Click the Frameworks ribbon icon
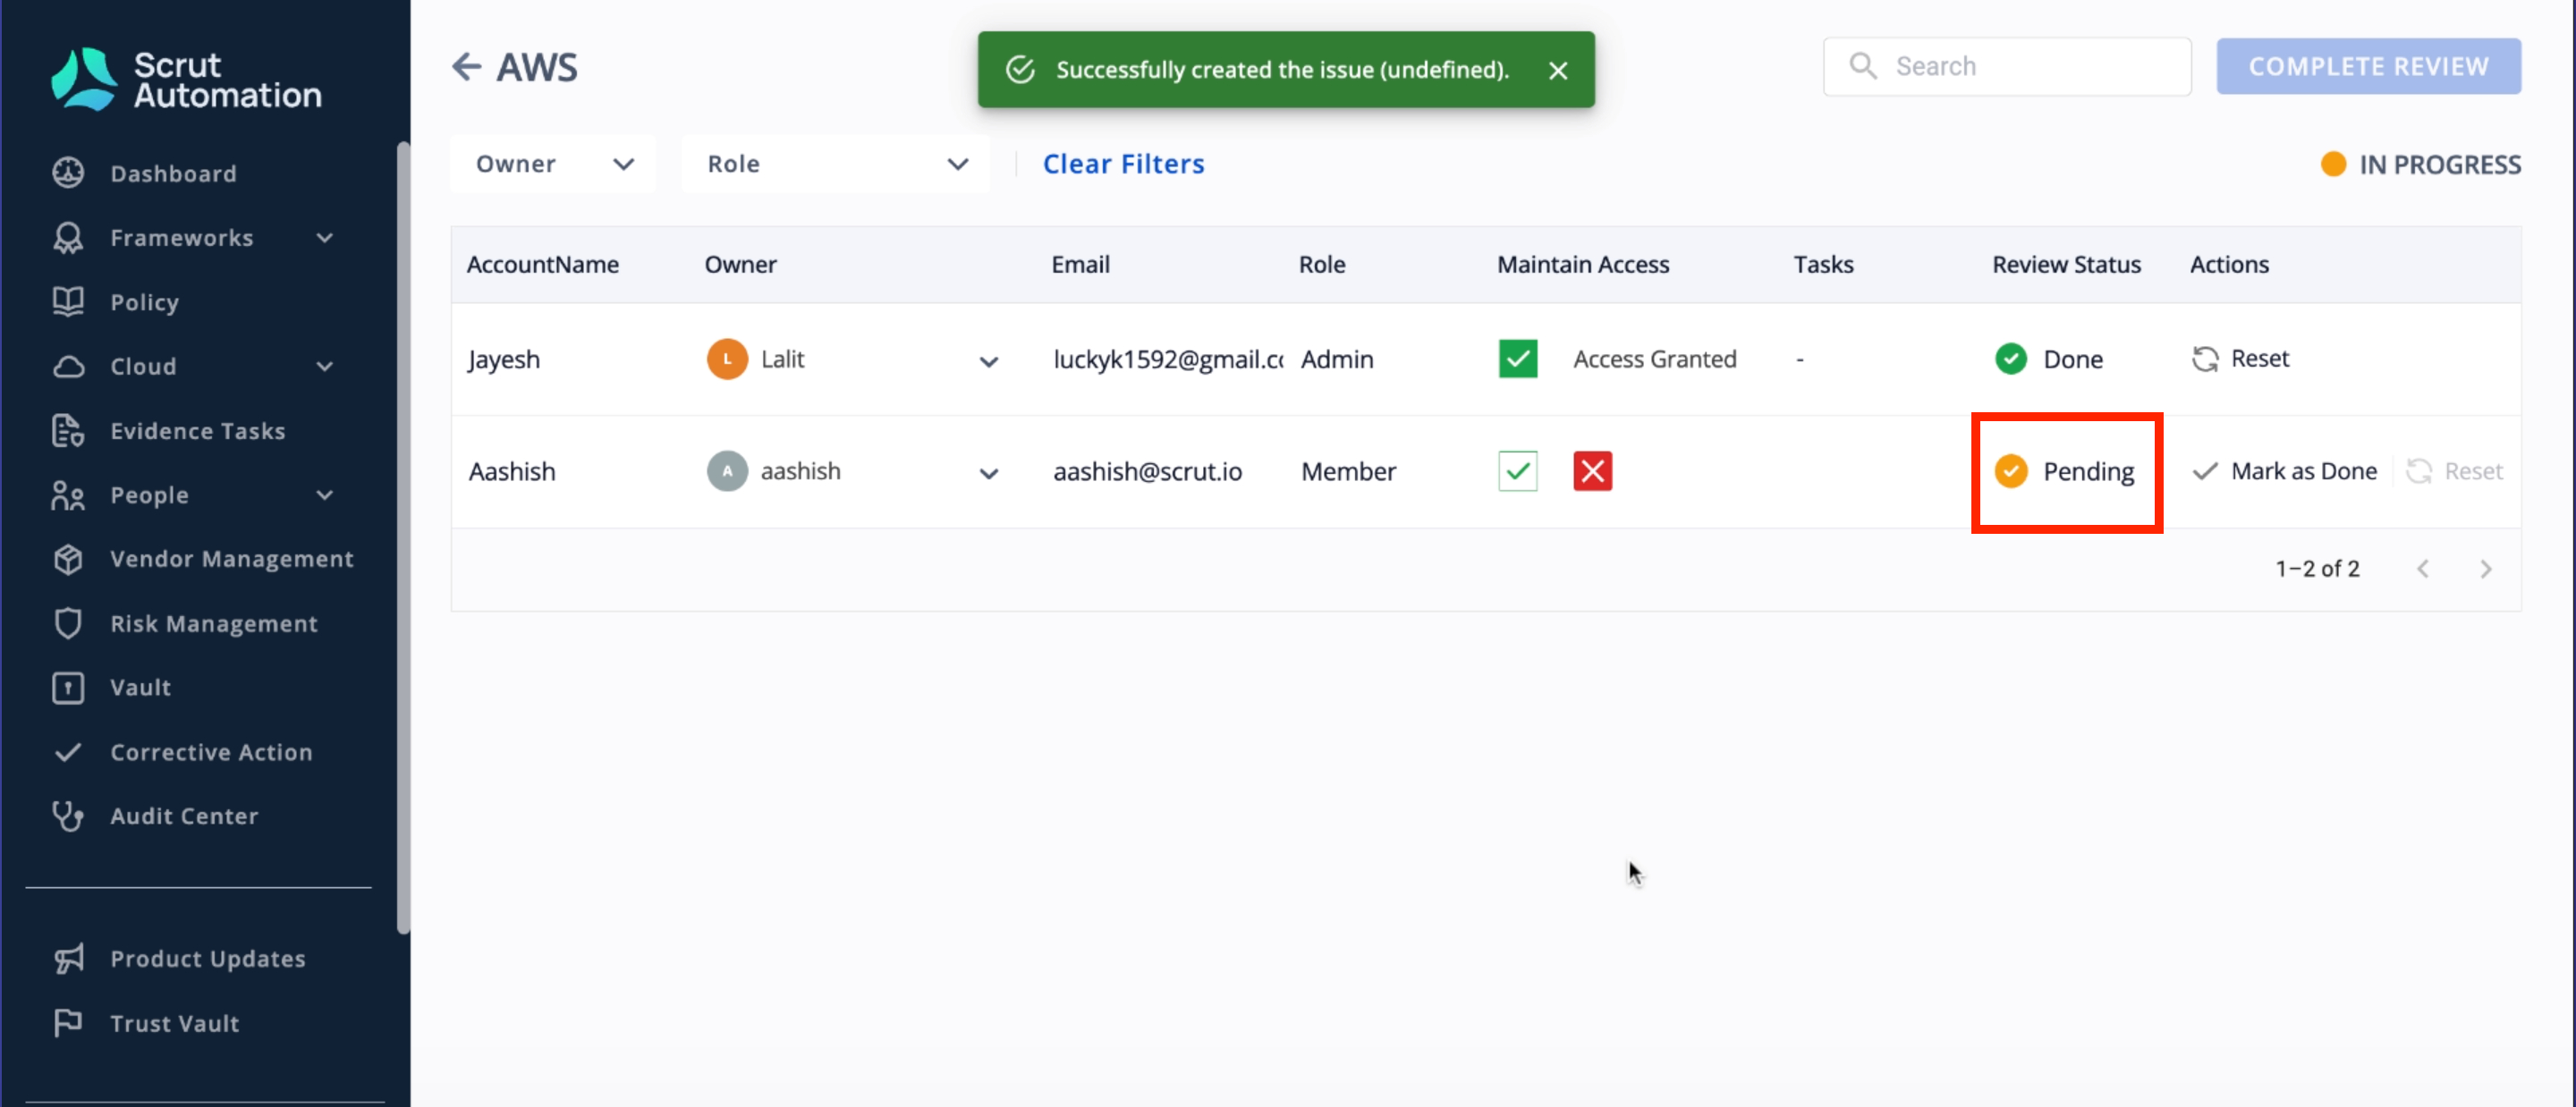Image resolution: width=2576 pixels, height=1107 pixels. 68,238
